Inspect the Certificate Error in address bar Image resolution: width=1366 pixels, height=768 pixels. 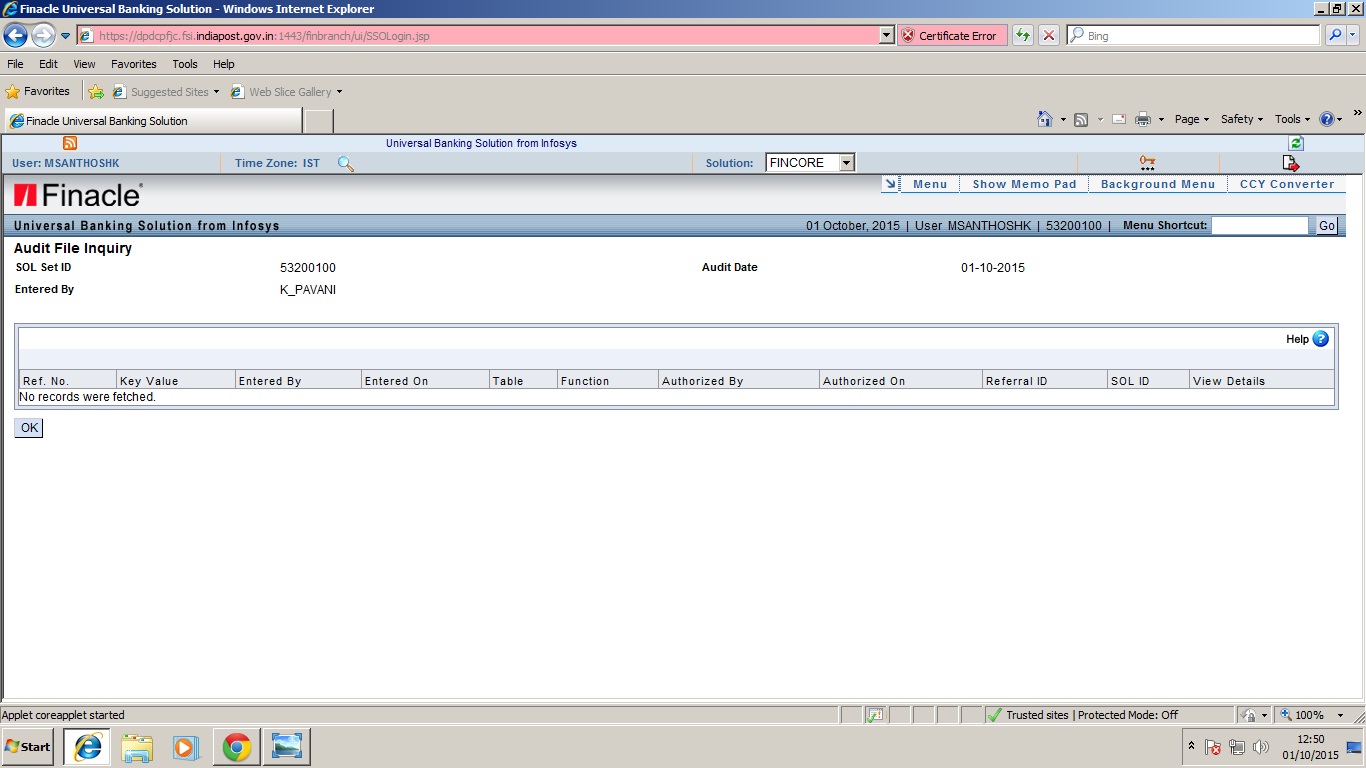coord(951,35)
